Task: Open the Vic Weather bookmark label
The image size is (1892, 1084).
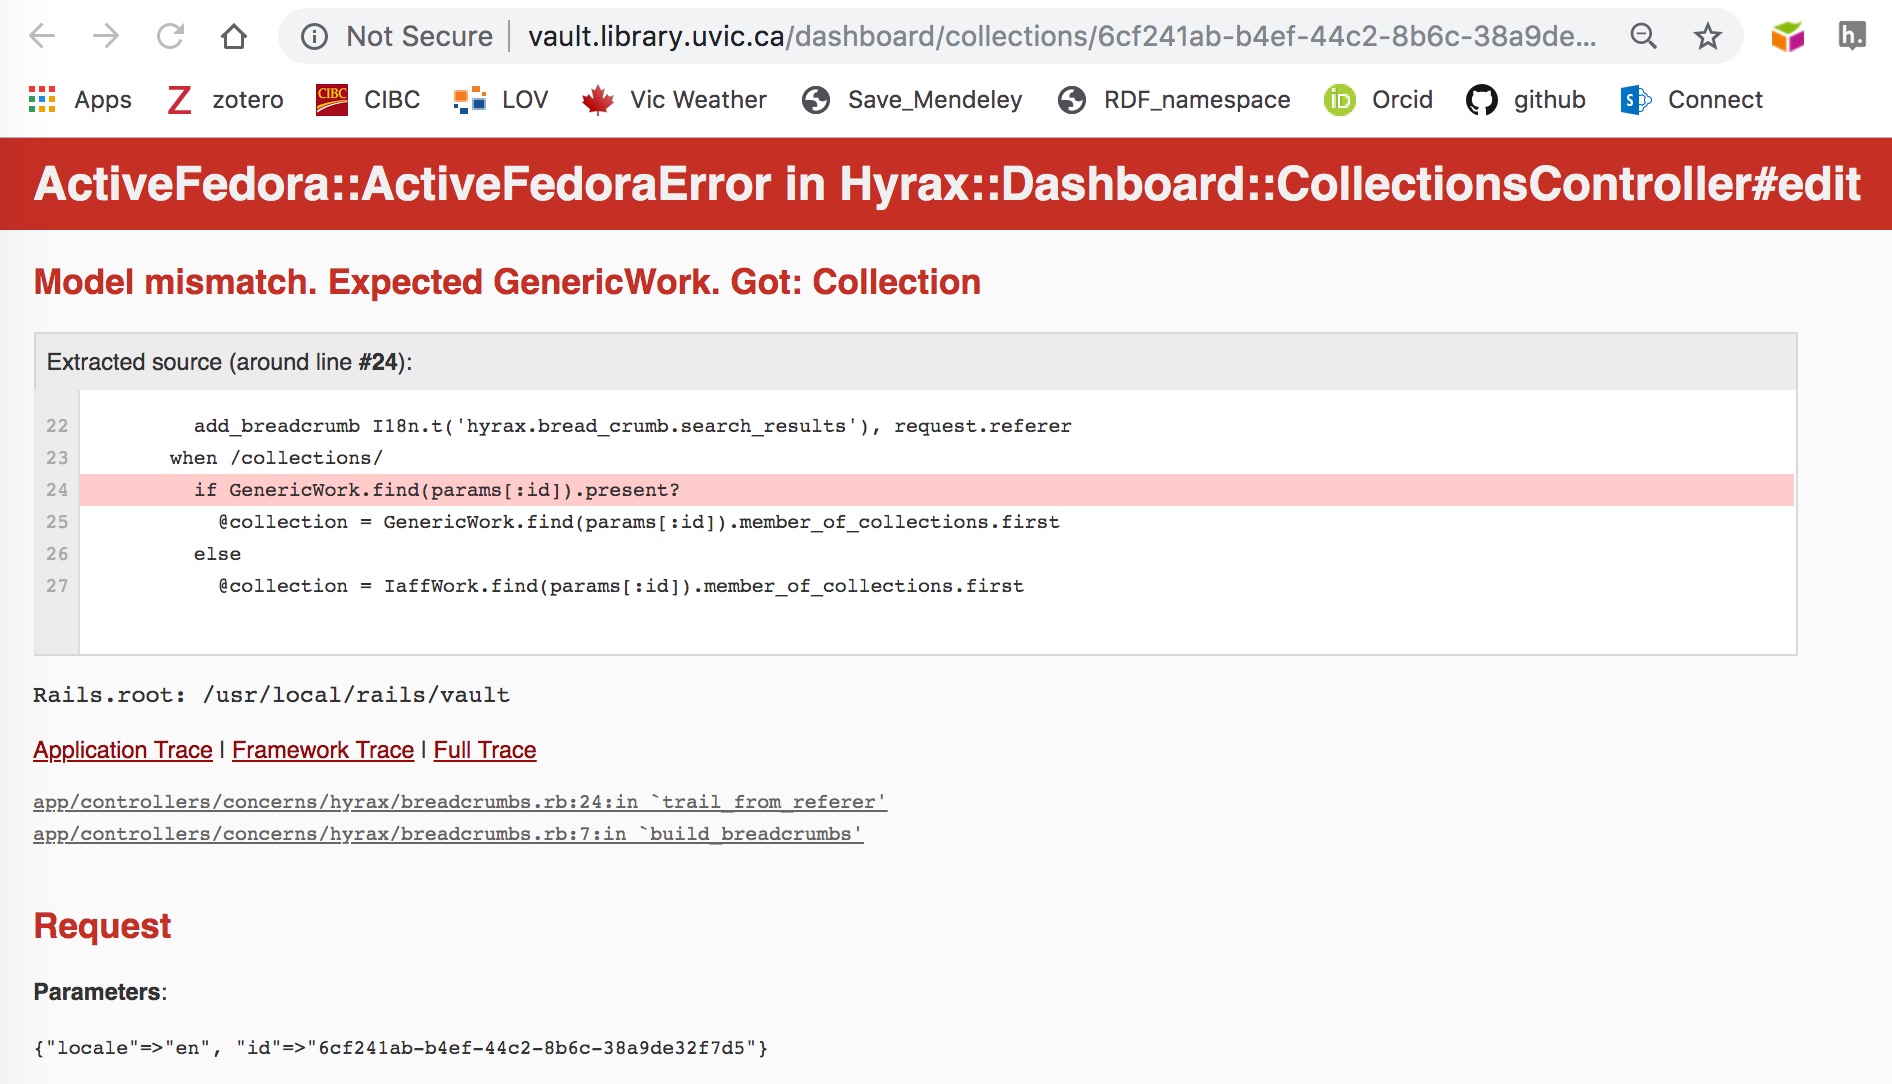Action: [698, 100]
